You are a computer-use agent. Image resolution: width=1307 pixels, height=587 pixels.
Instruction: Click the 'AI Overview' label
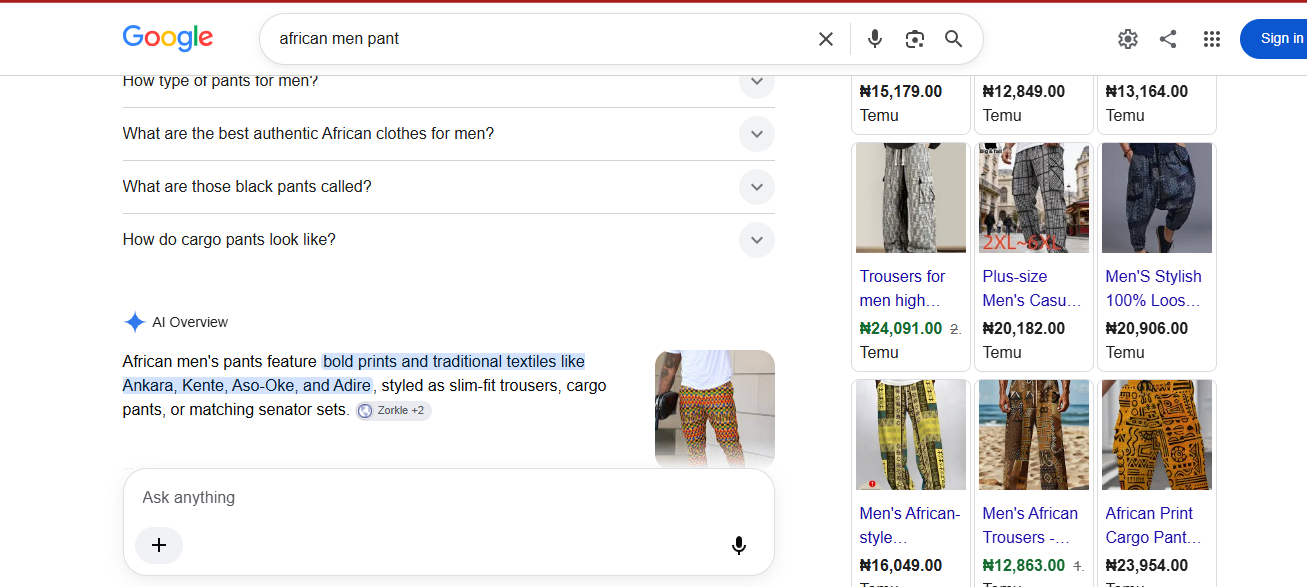coord(190,322)
